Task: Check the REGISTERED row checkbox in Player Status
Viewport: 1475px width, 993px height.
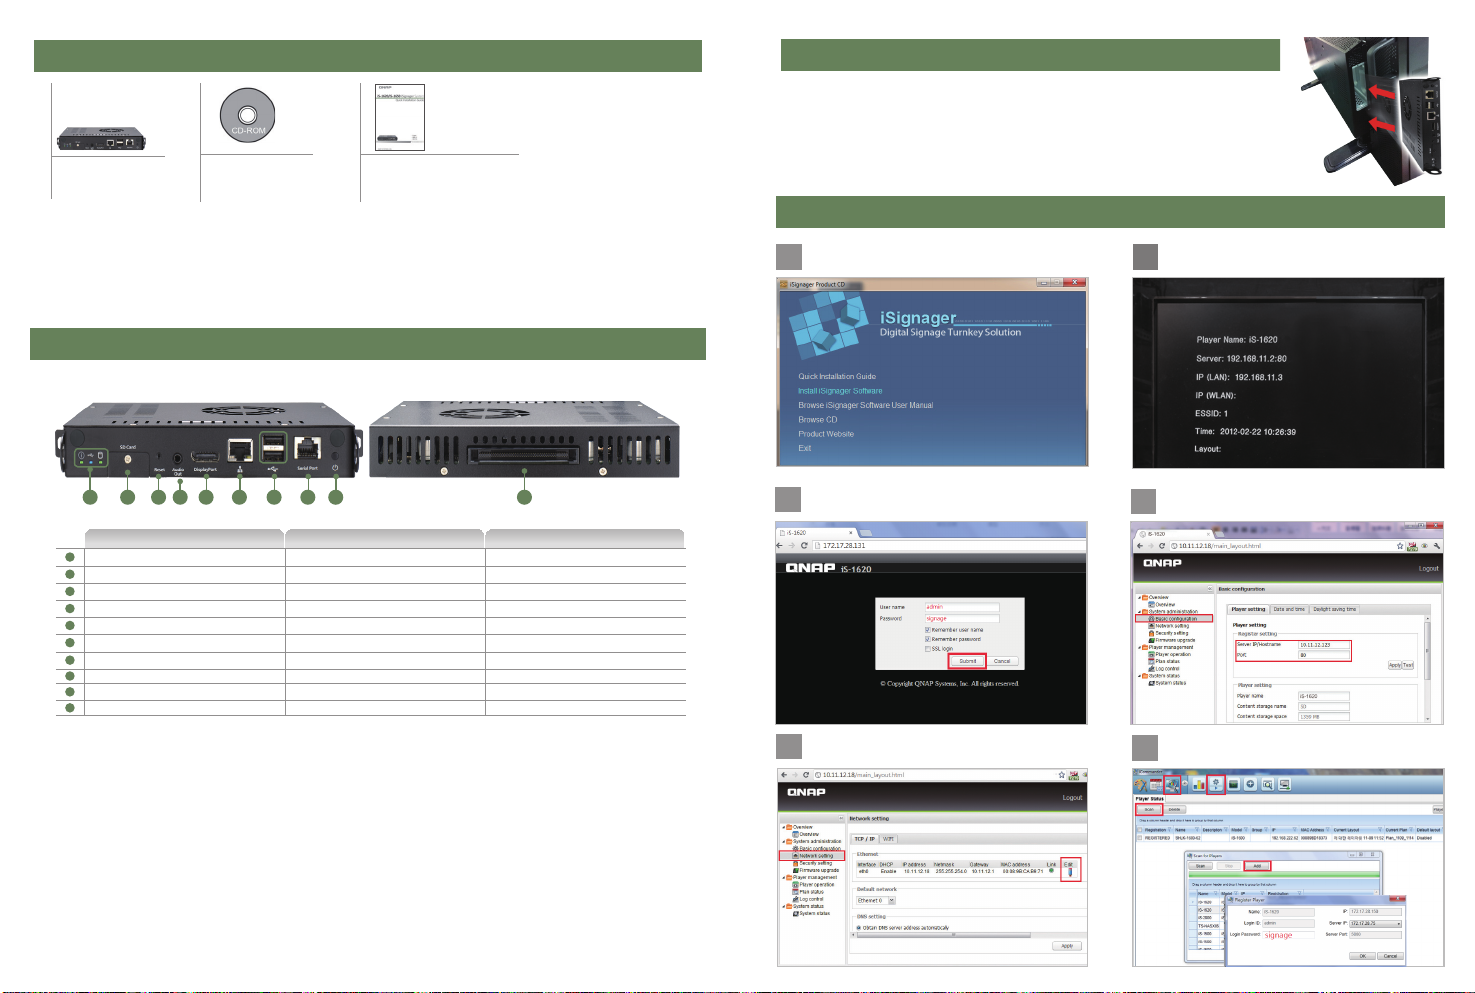Action: point(1140,838)
